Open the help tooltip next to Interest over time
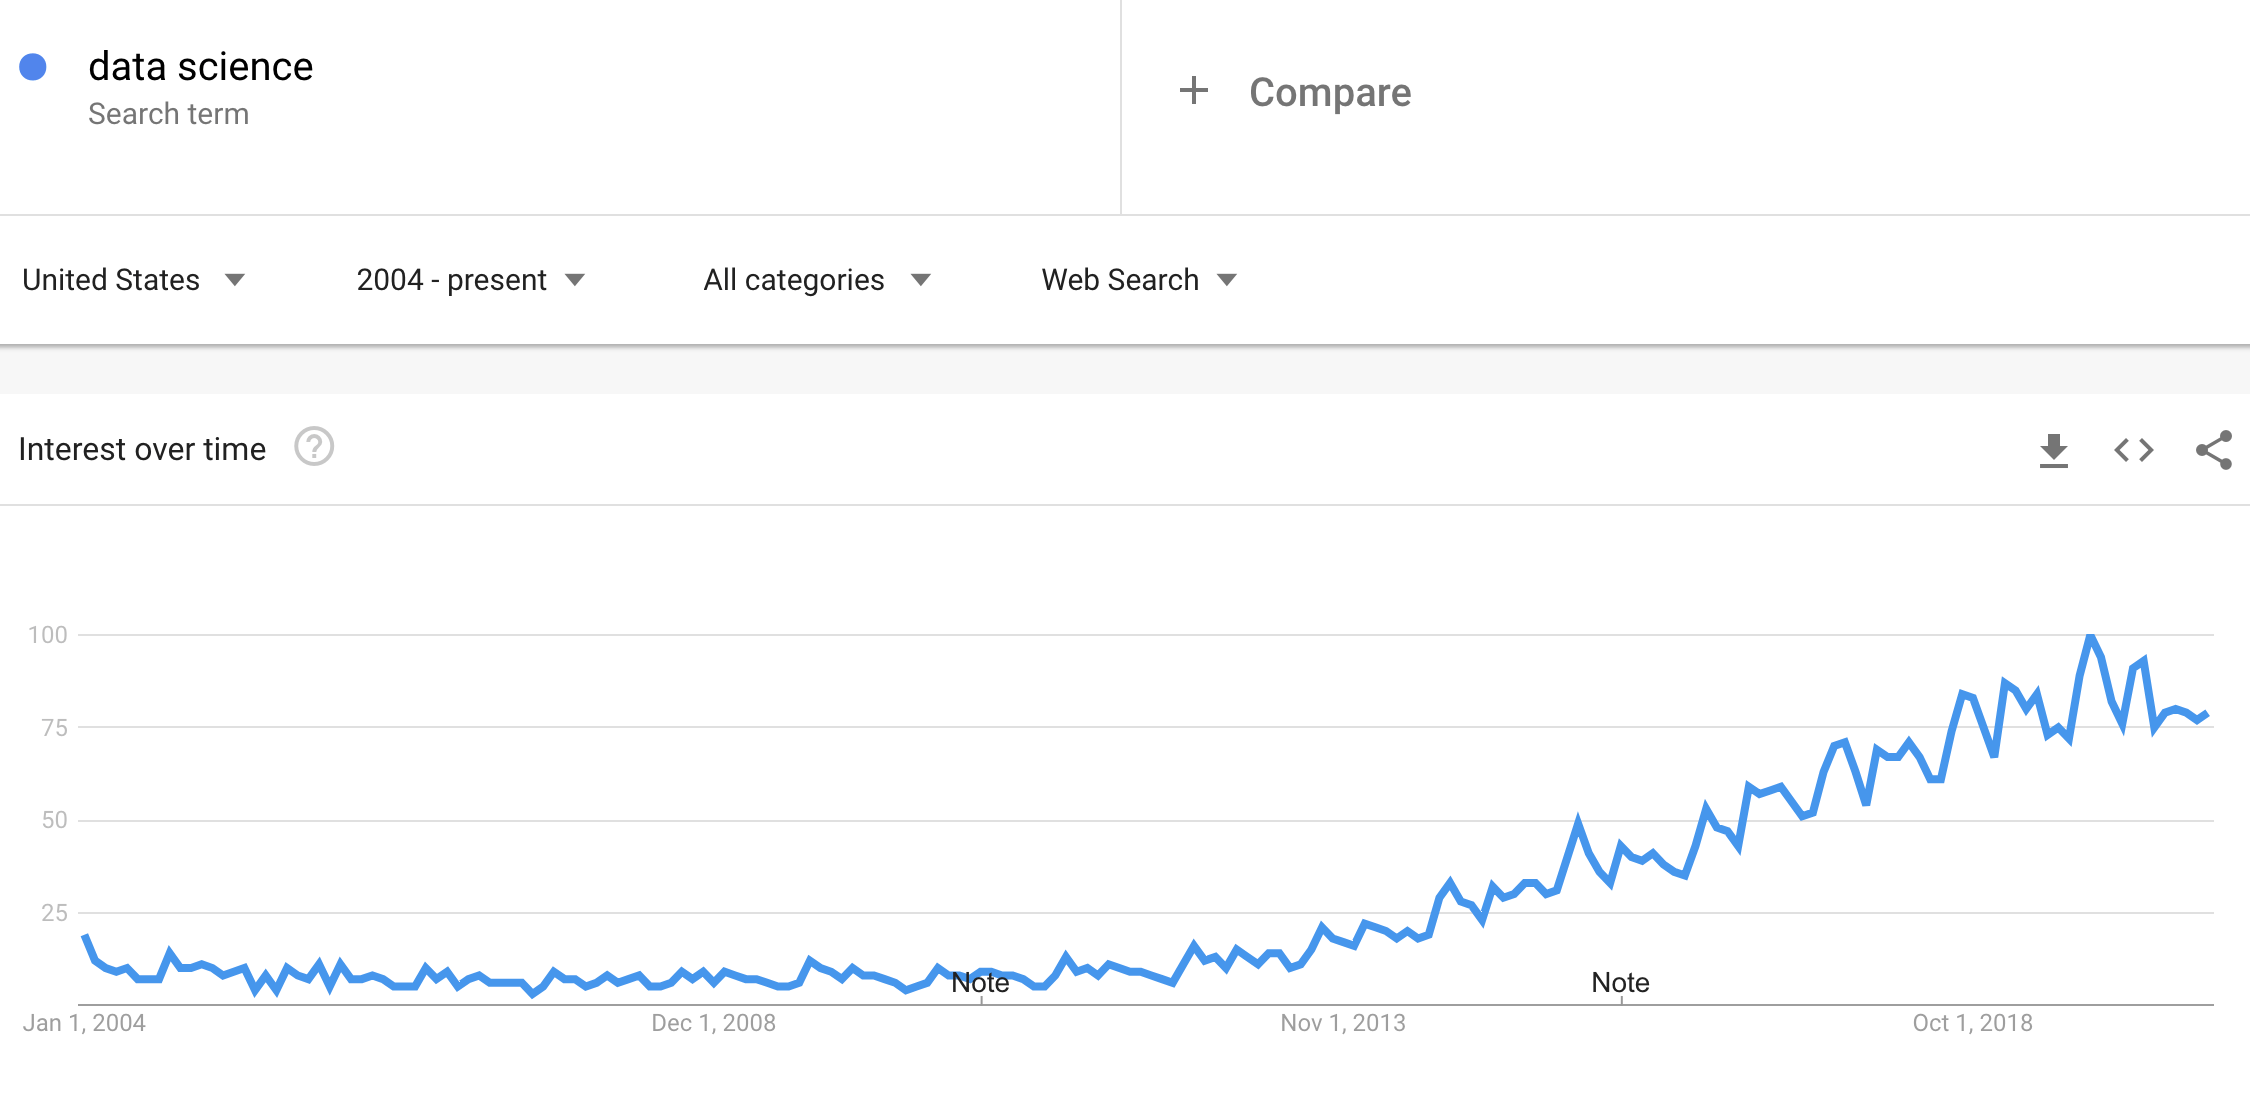 tap(313, 449)
